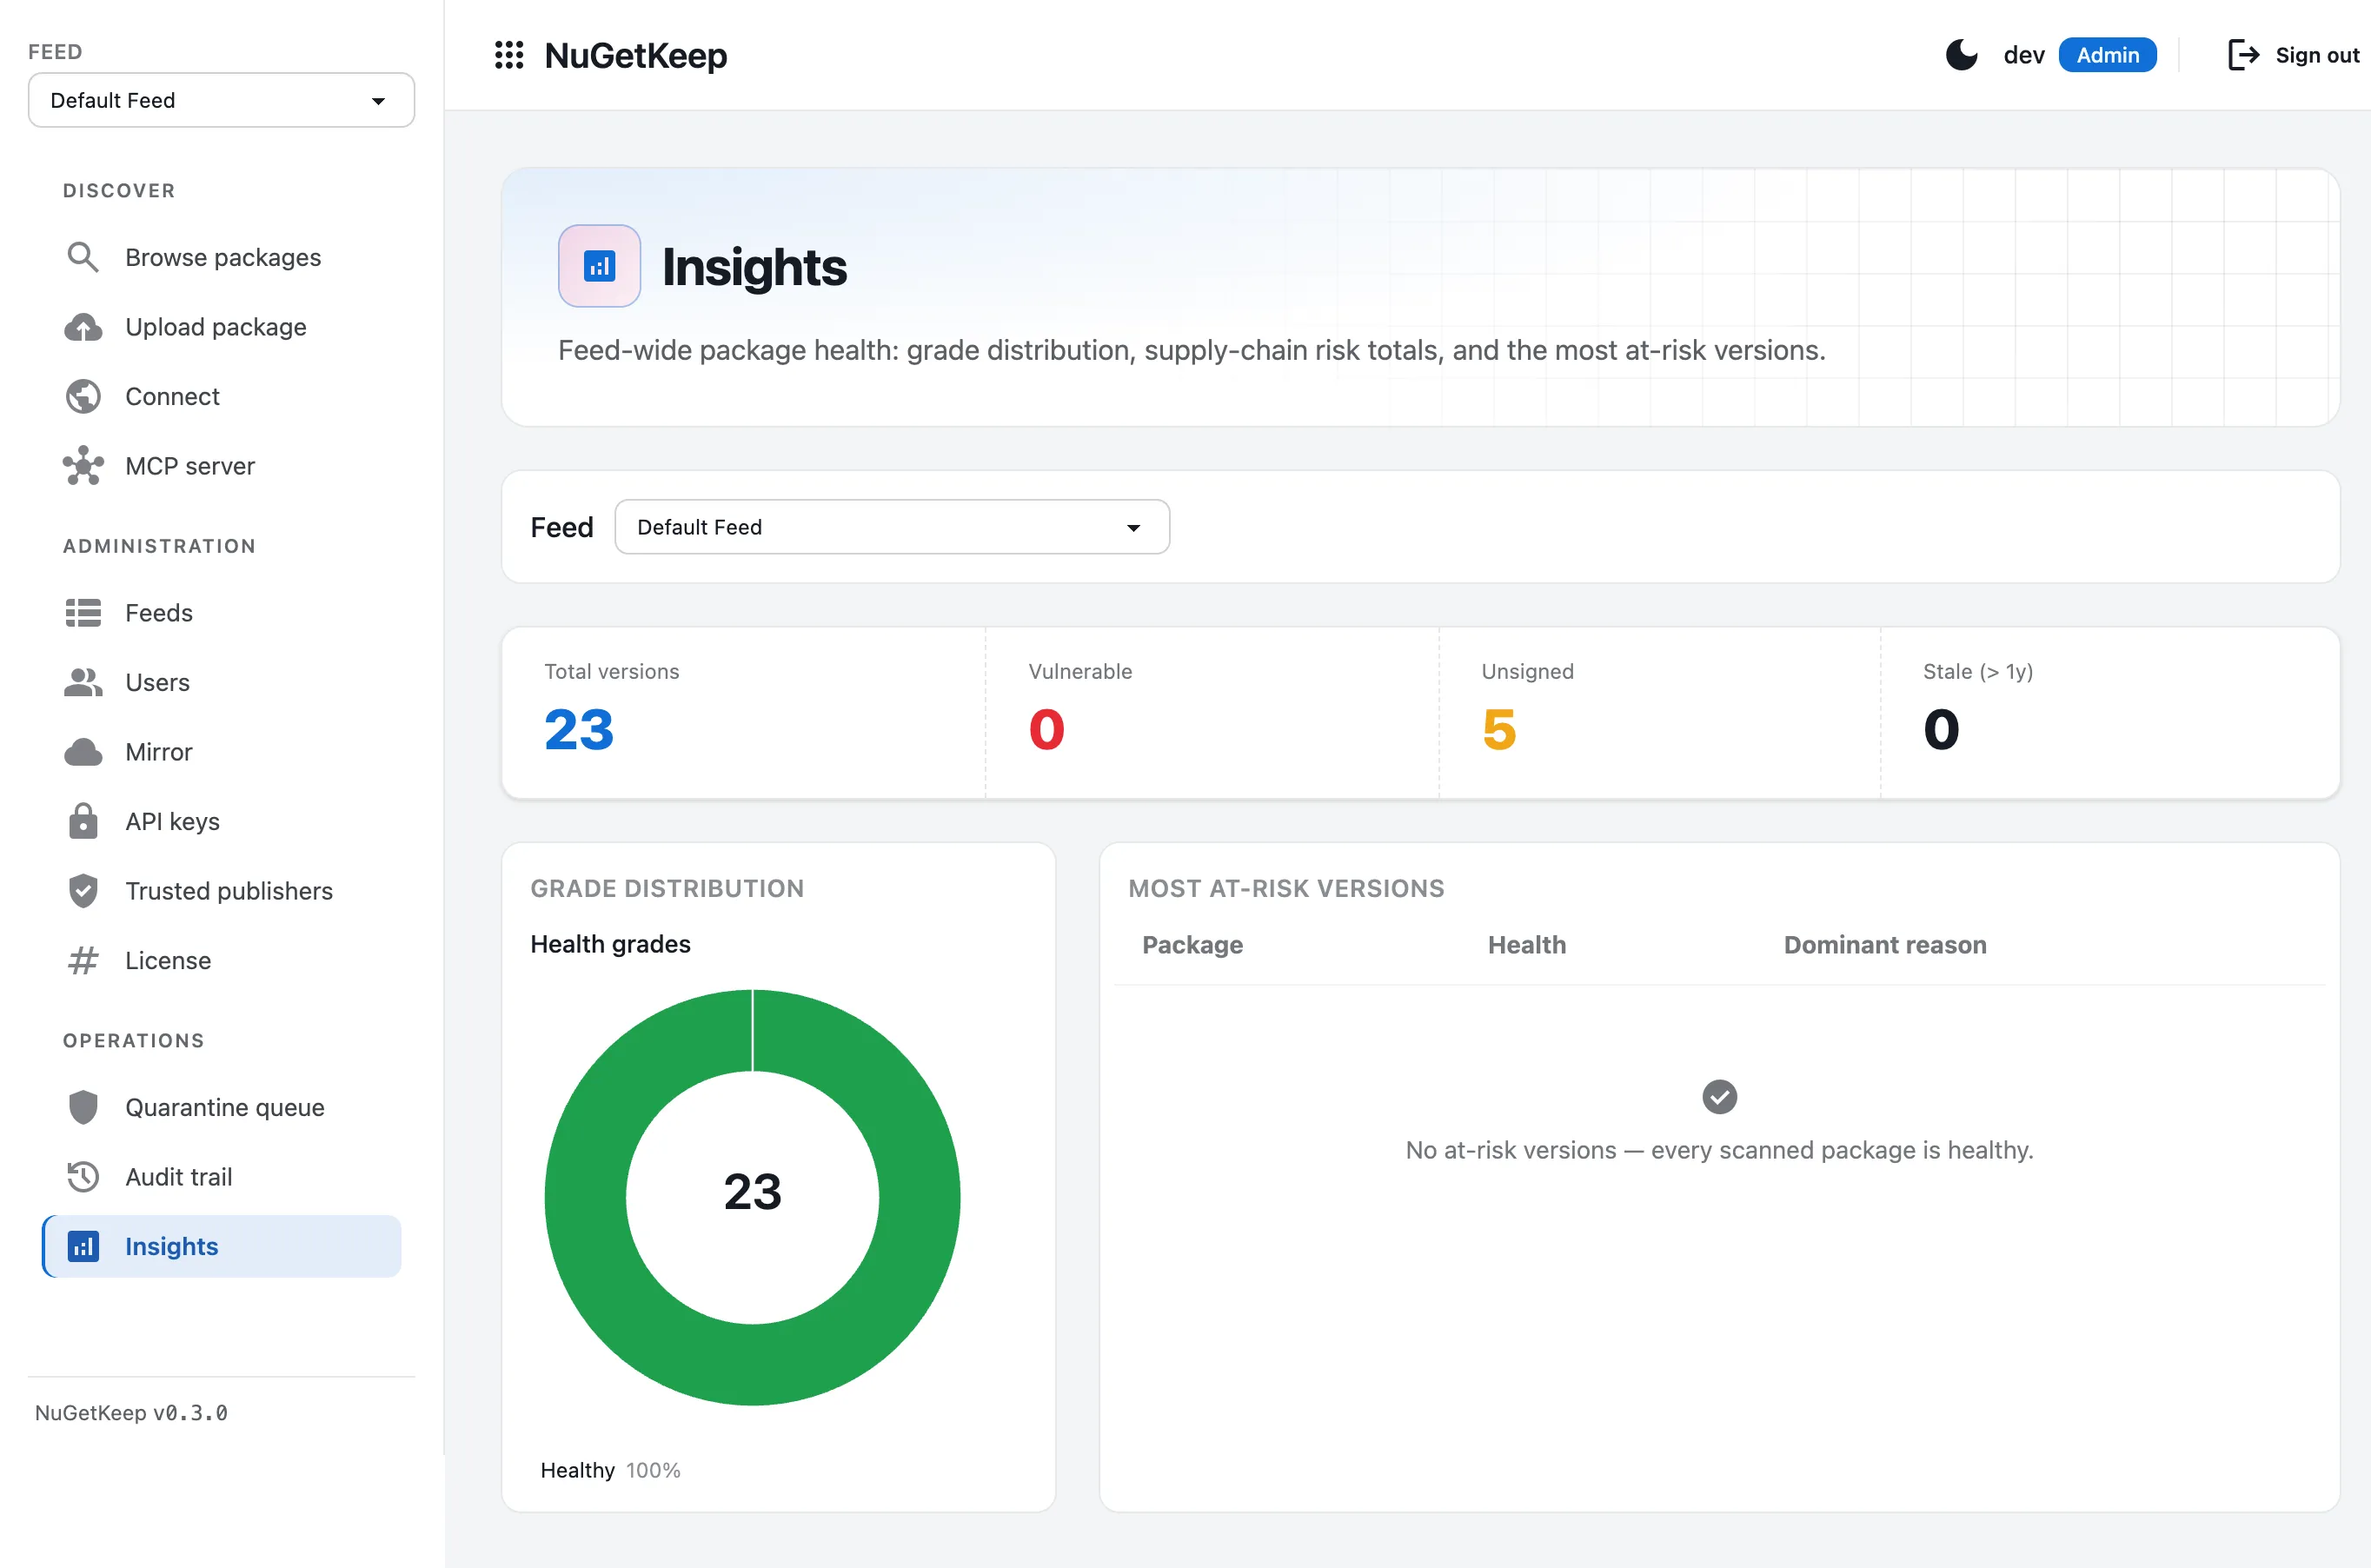This screenshot has width=2371, height=1568.
Task: Click the 'No at-risk versions' message
Action: [x=1719, y=1149]
